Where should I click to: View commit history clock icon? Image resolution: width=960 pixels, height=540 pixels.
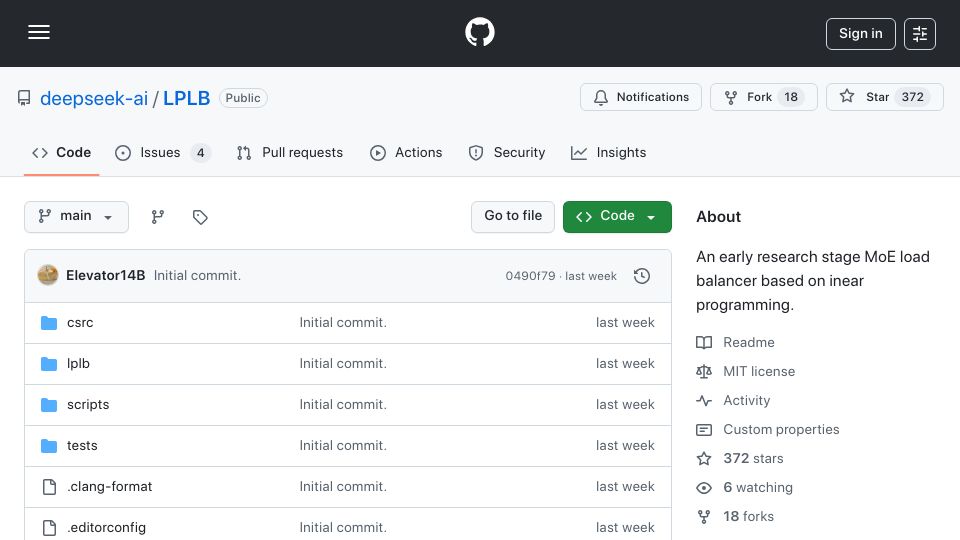click(x=642, y=276)
